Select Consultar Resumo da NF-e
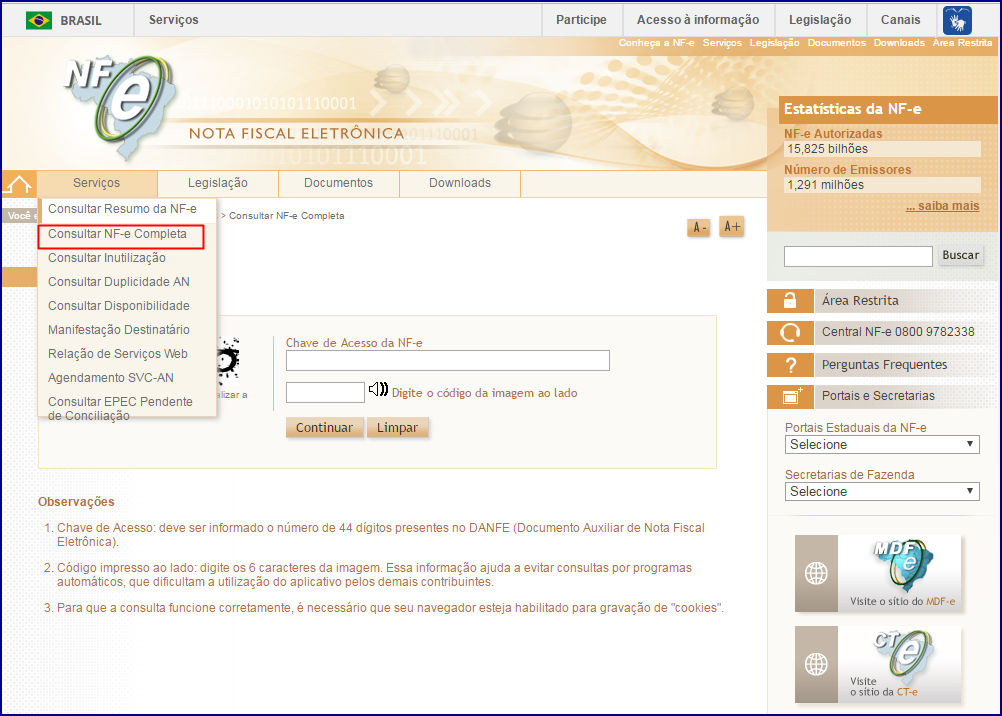 pos(123,209)
